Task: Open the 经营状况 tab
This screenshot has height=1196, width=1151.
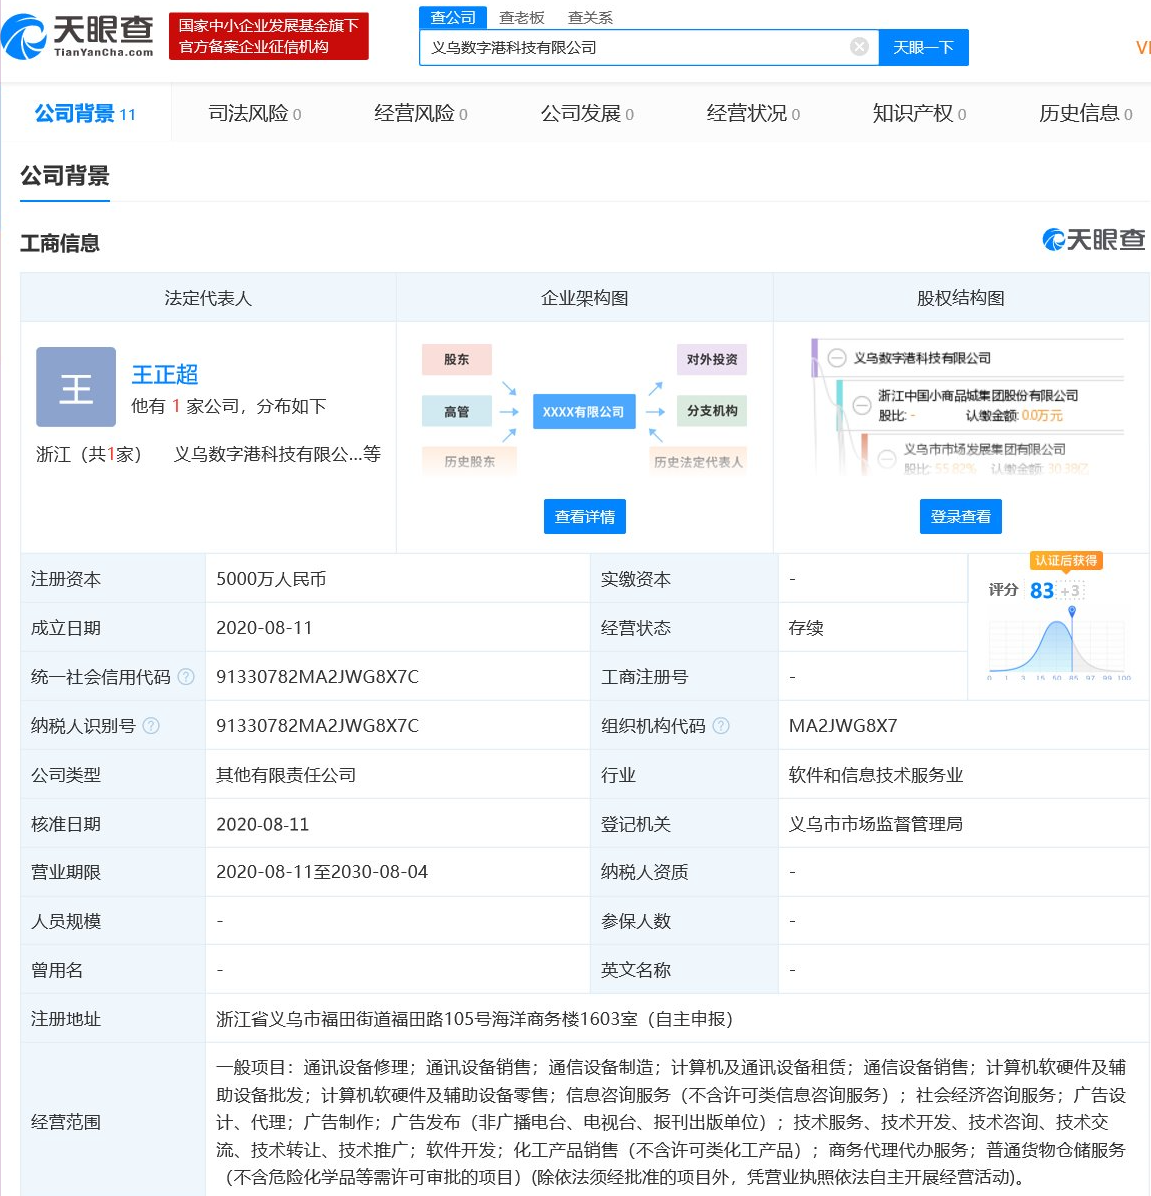Action: pyautogui.click(x=754, y=114)
